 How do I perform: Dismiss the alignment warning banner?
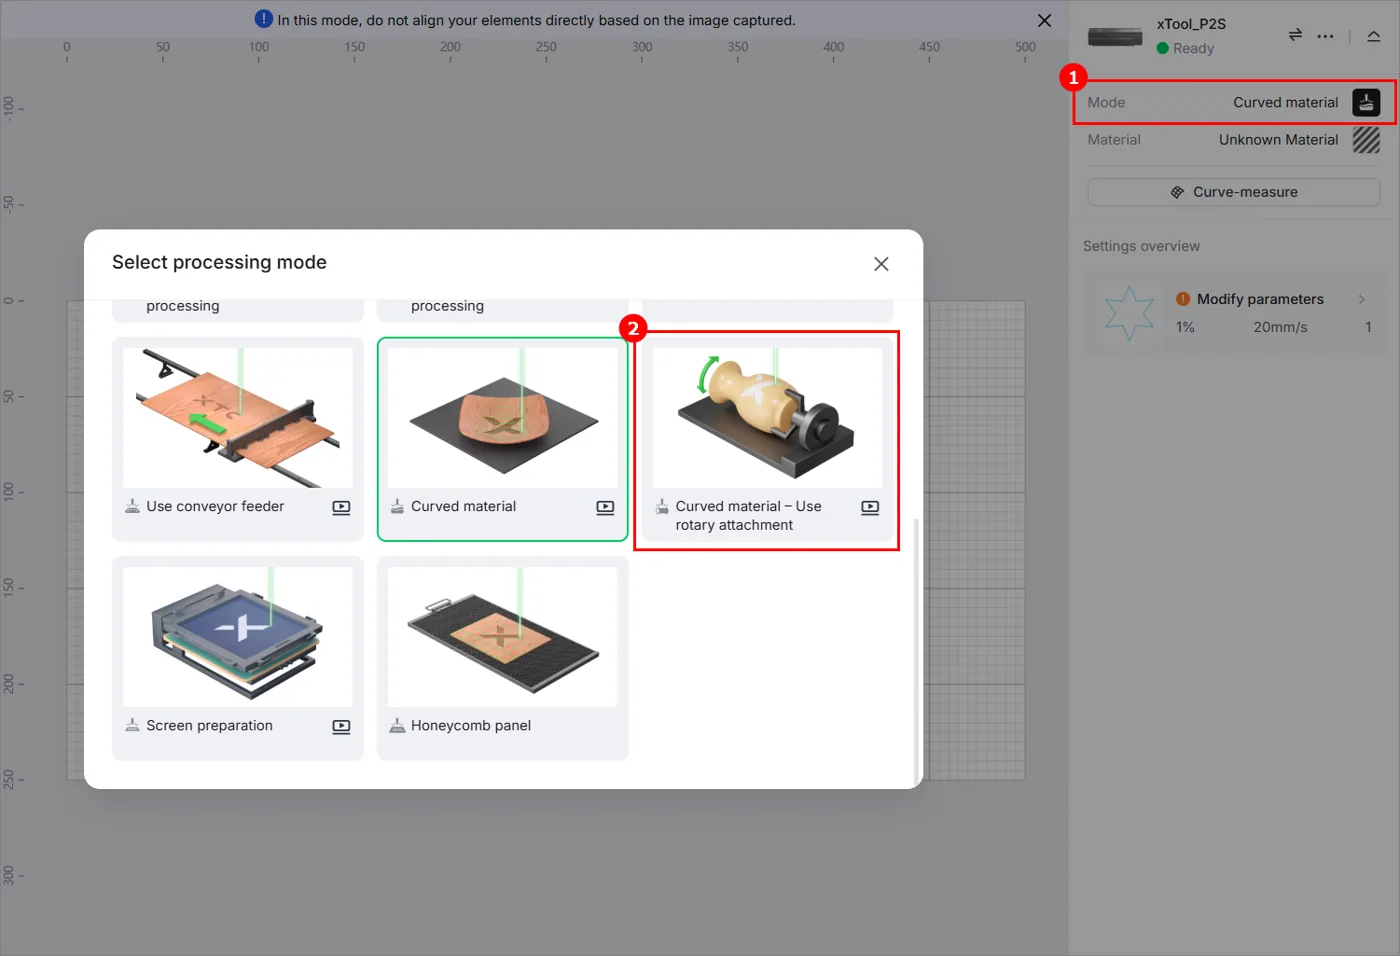1044,20
